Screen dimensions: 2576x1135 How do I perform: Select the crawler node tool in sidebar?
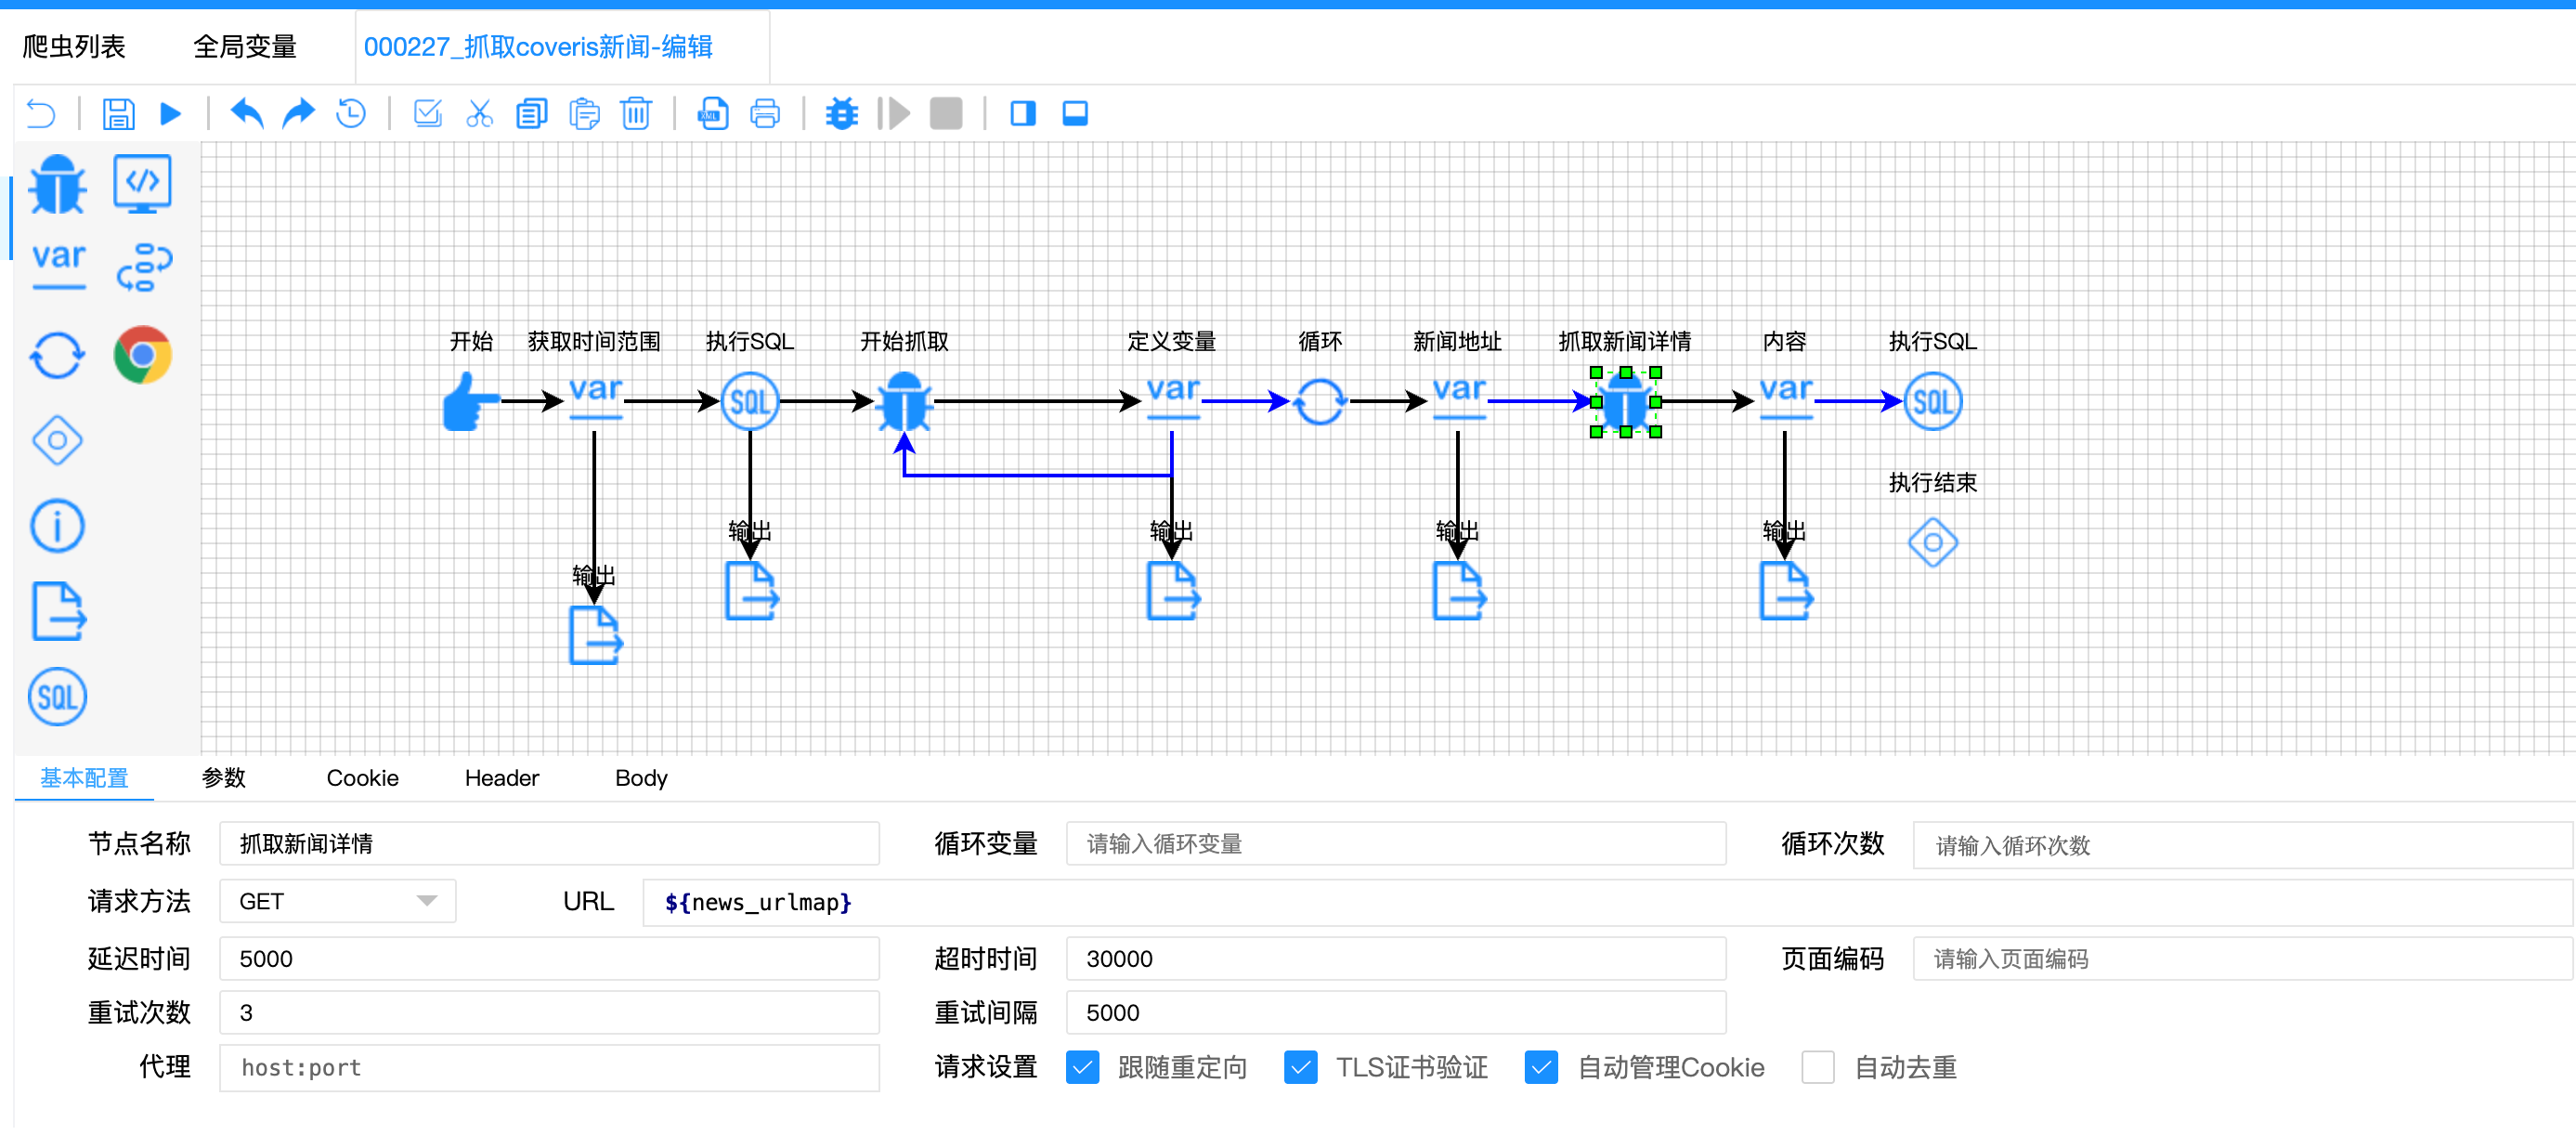(57, 185)
